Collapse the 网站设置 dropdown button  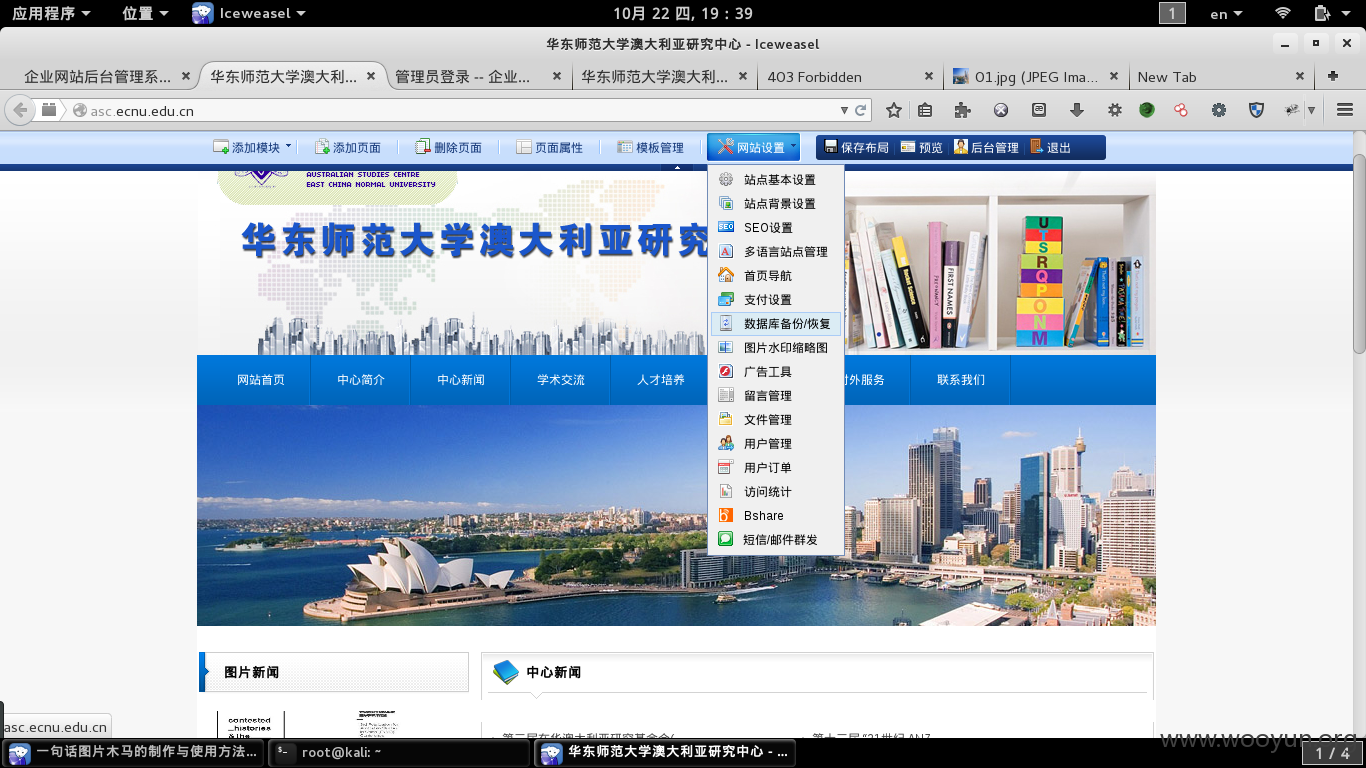point(754,147)
